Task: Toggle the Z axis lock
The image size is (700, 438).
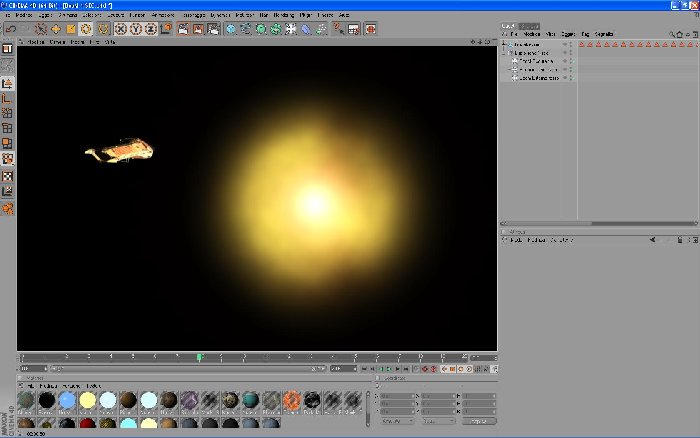Action: [151, 29]
